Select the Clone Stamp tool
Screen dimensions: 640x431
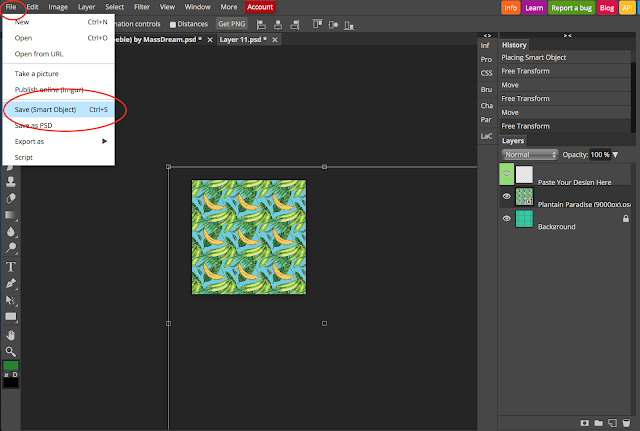(11, 182)
